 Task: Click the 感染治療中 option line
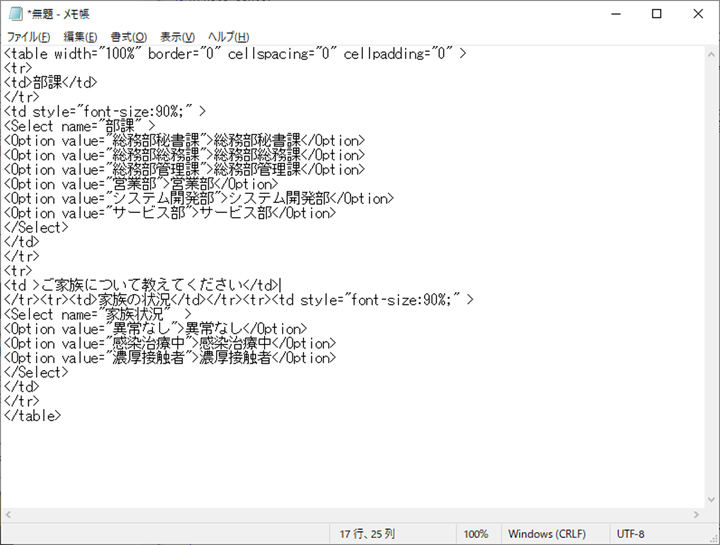(x=170, y=343)
